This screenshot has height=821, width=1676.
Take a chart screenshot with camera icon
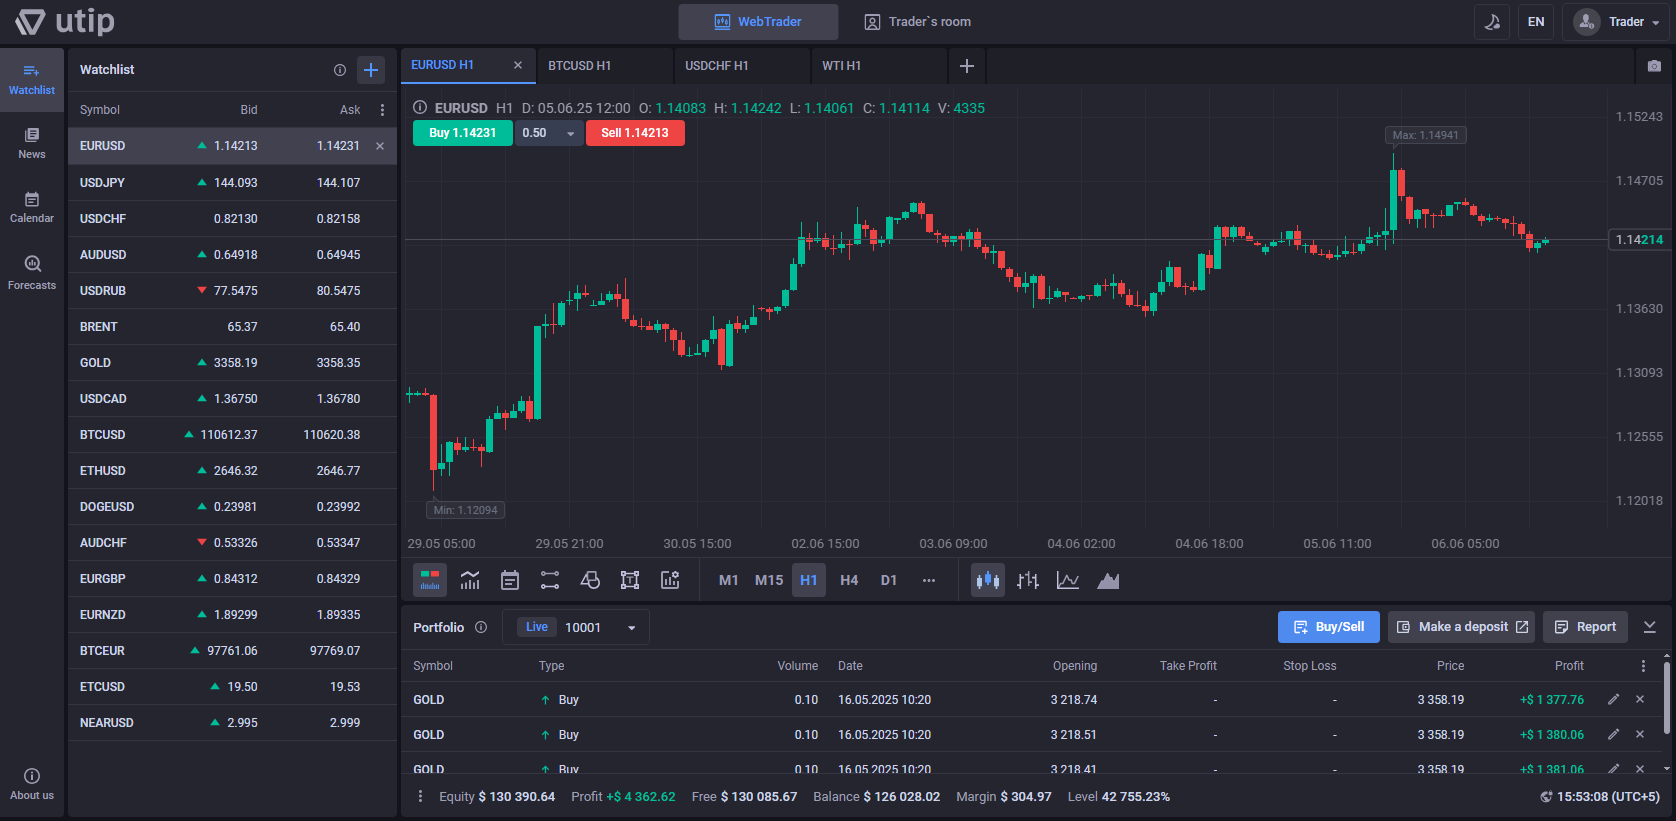point(1654,66)
